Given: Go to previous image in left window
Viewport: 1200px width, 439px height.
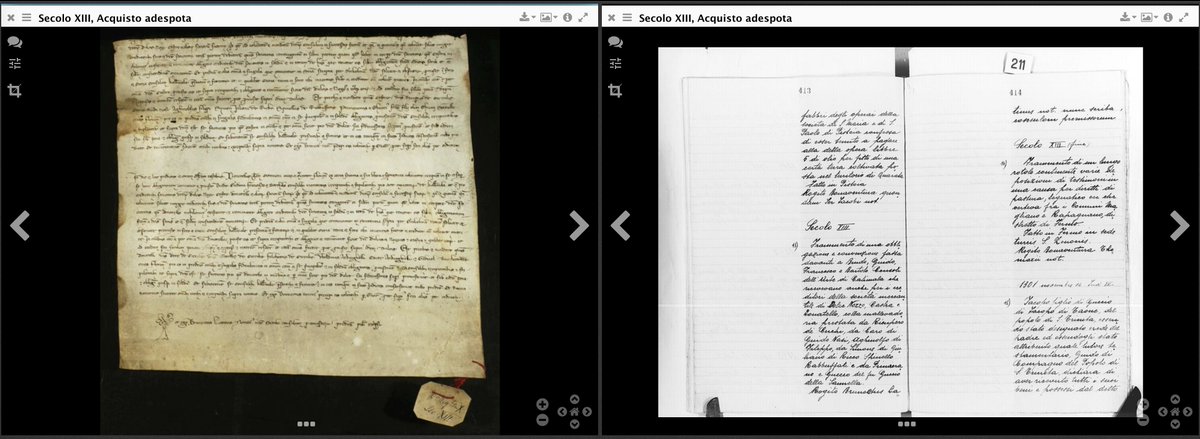Looking at the screenshot, I should (x=20, y=225).
